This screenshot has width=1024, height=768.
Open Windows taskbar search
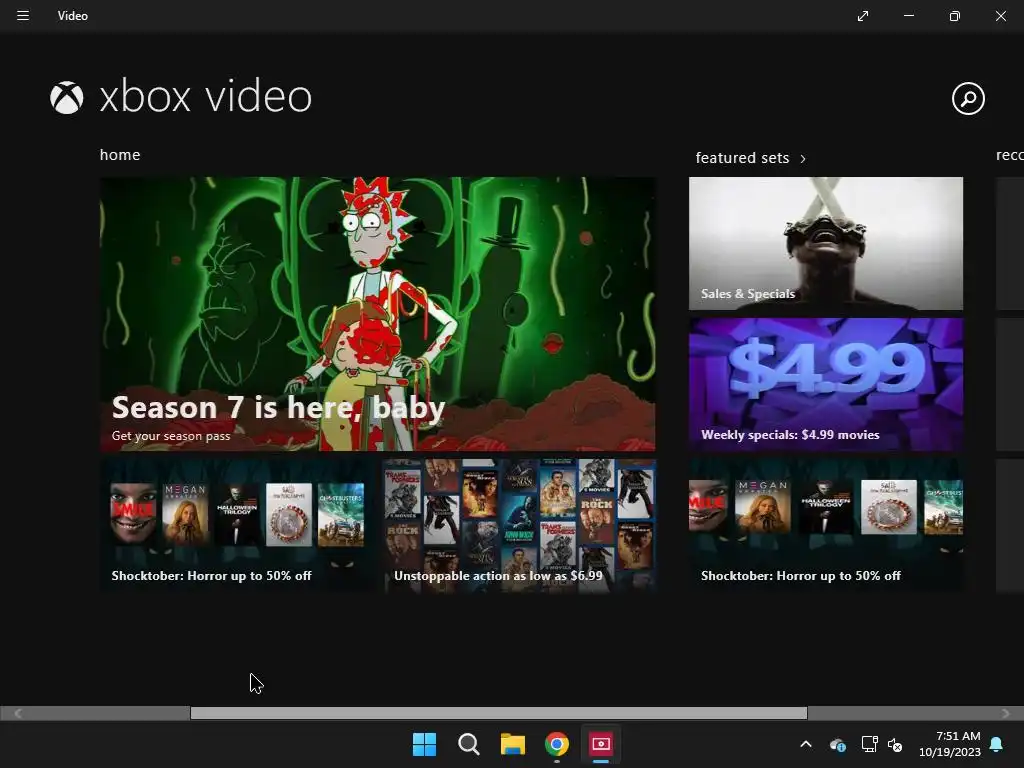[468, 744]
